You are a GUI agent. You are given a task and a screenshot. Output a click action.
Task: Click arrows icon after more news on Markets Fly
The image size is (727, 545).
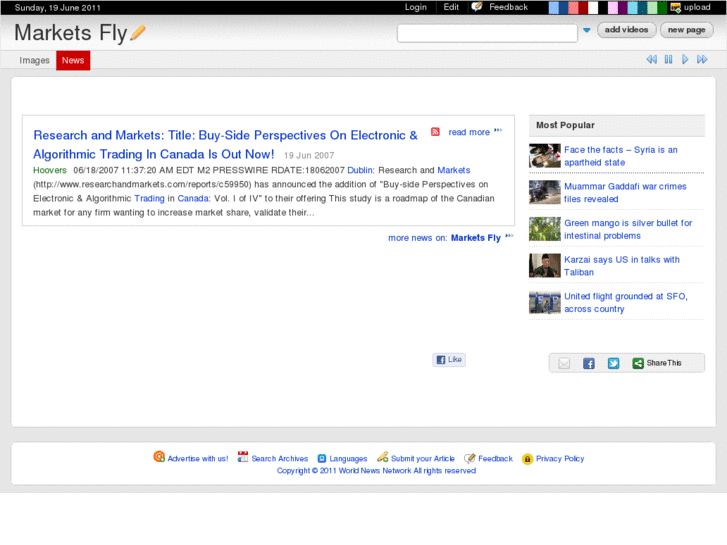[x=509, y=236]
